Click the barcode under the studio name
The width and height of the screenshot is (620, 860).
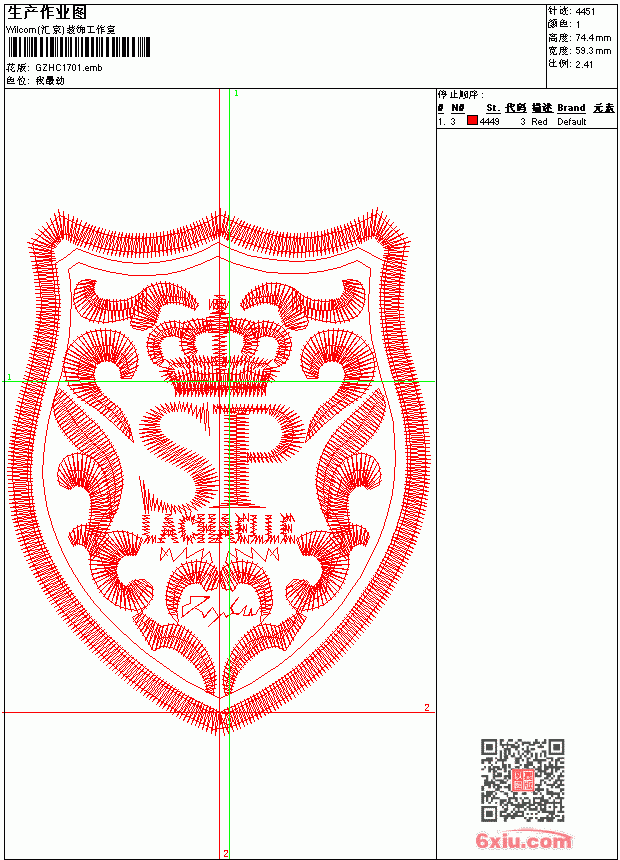point(79,47)
